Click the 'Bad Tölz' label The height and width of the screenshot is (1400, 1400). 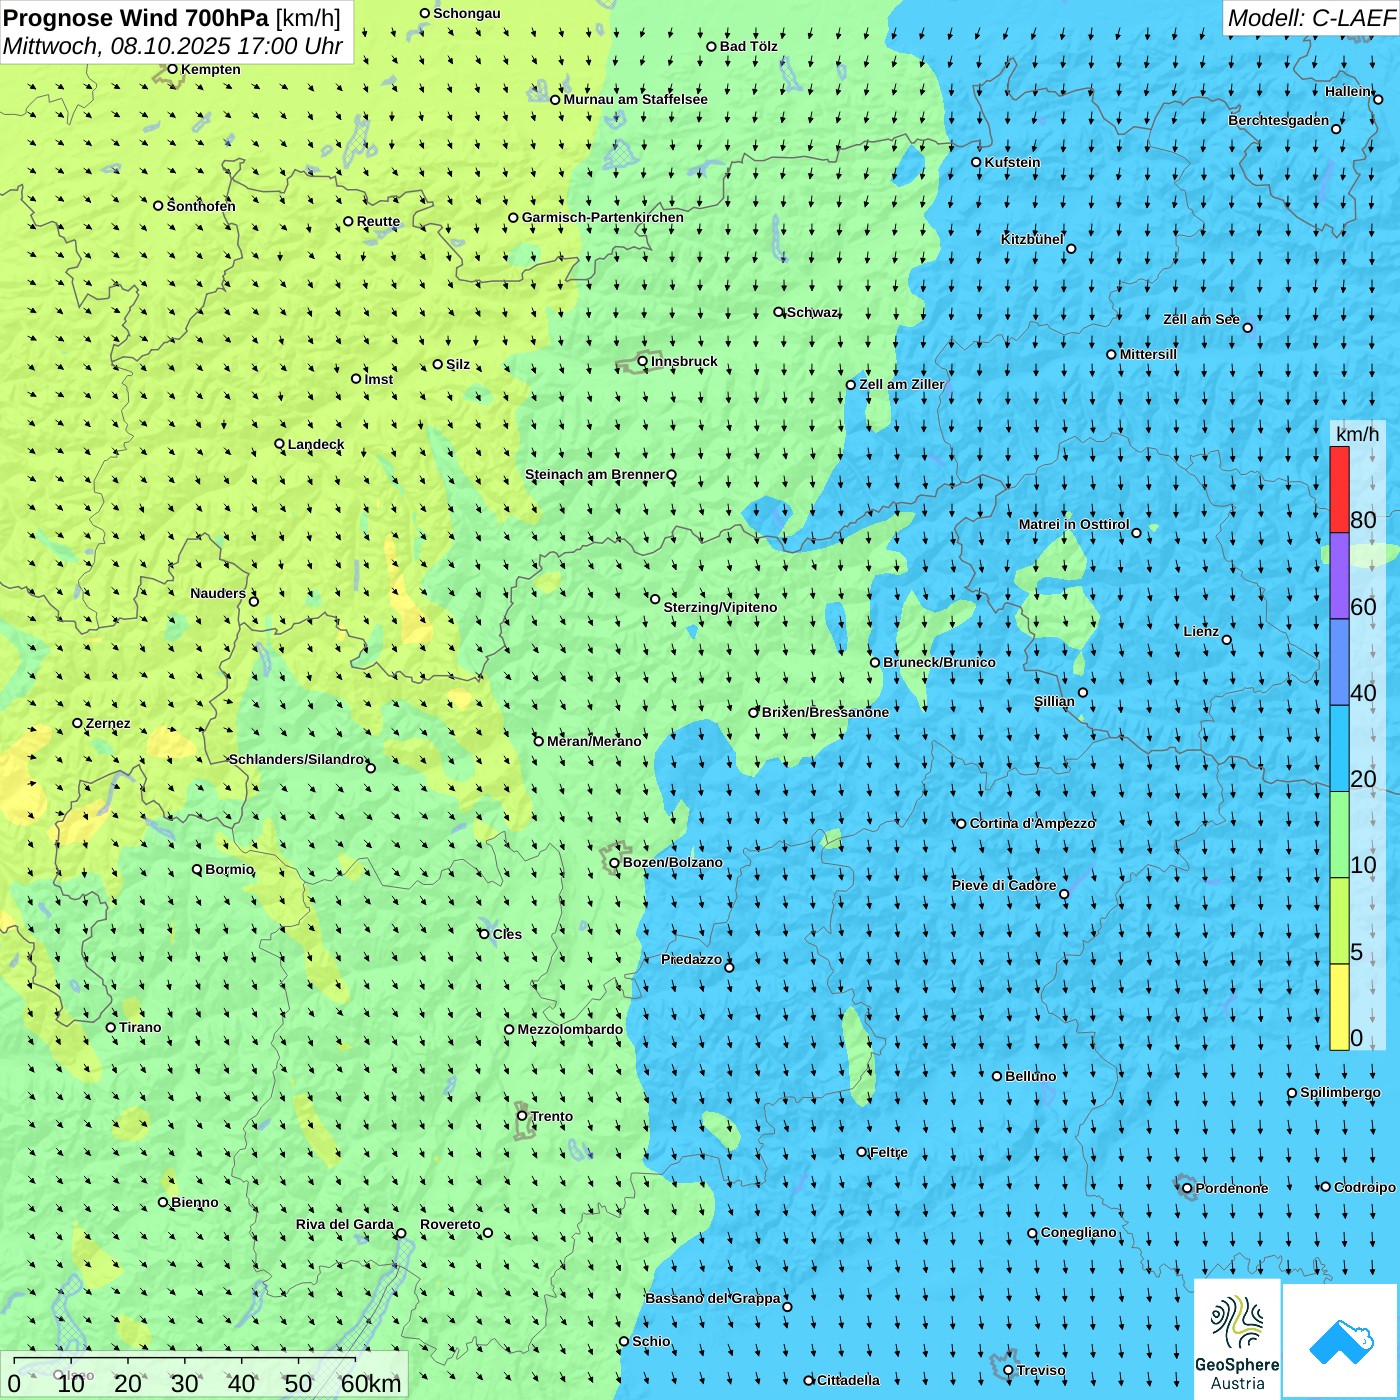tap(749, 46)
